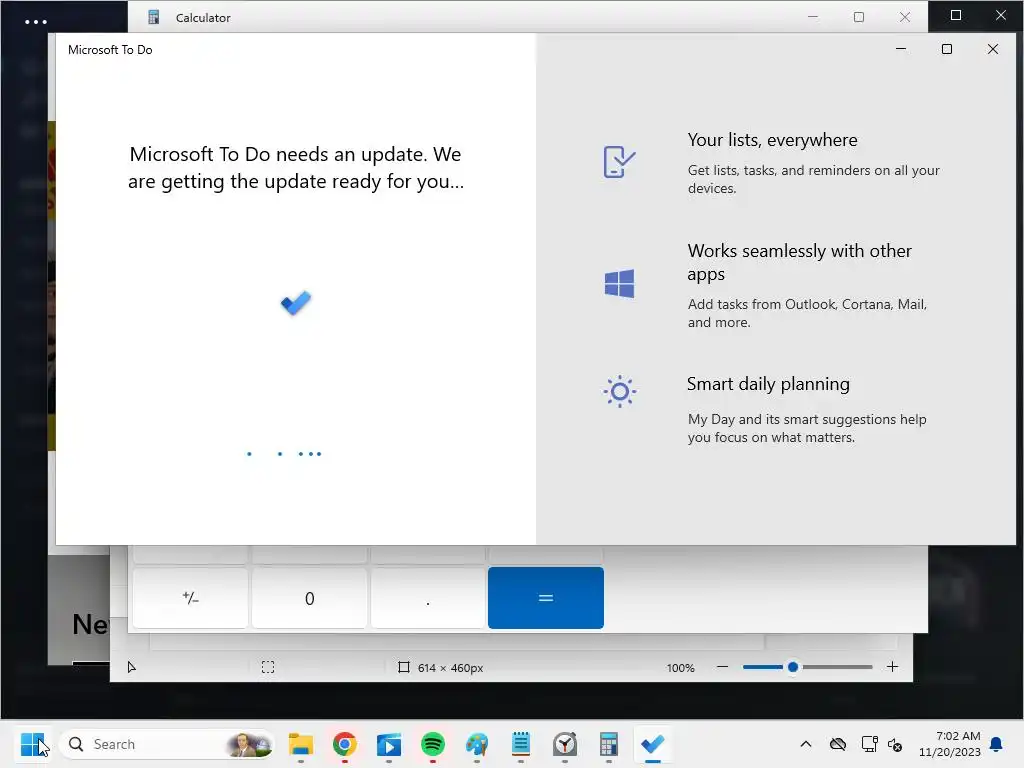Click the Calculator title bar icon
The width and height of the screenshot is (1024, 768).
coord(153,17)
